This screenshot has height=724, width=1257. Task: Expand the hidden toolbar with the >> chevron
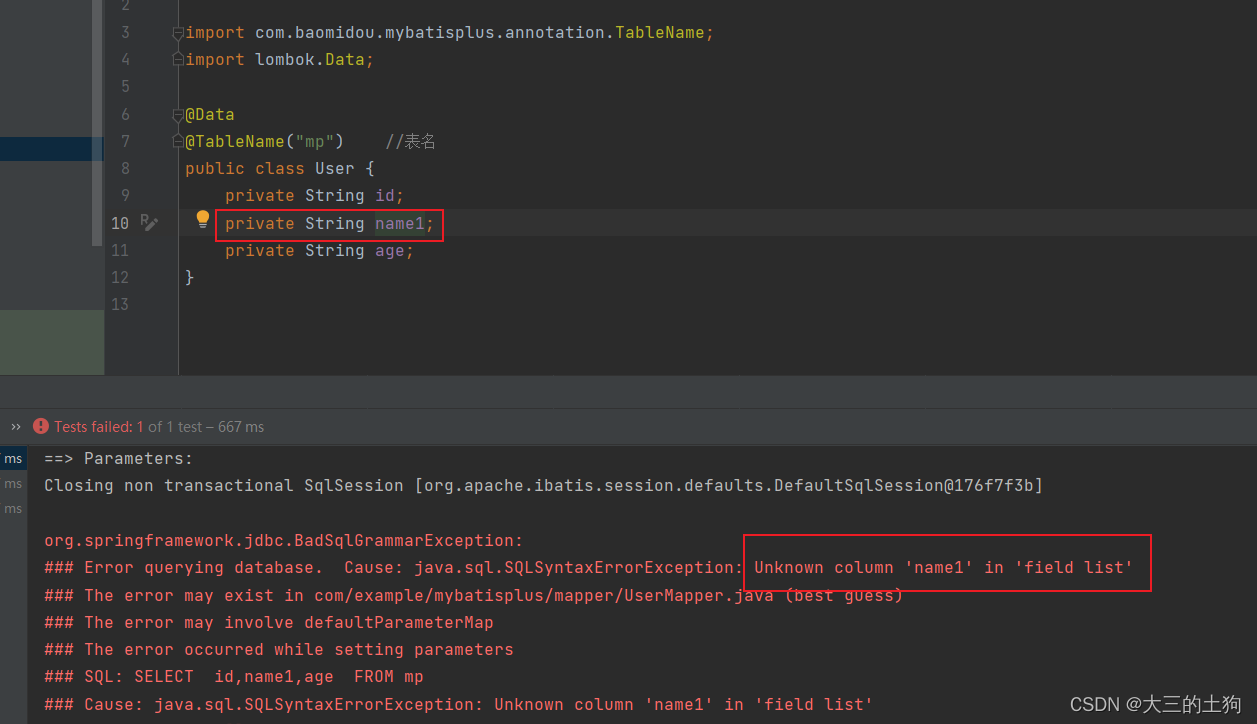[16, 426]
